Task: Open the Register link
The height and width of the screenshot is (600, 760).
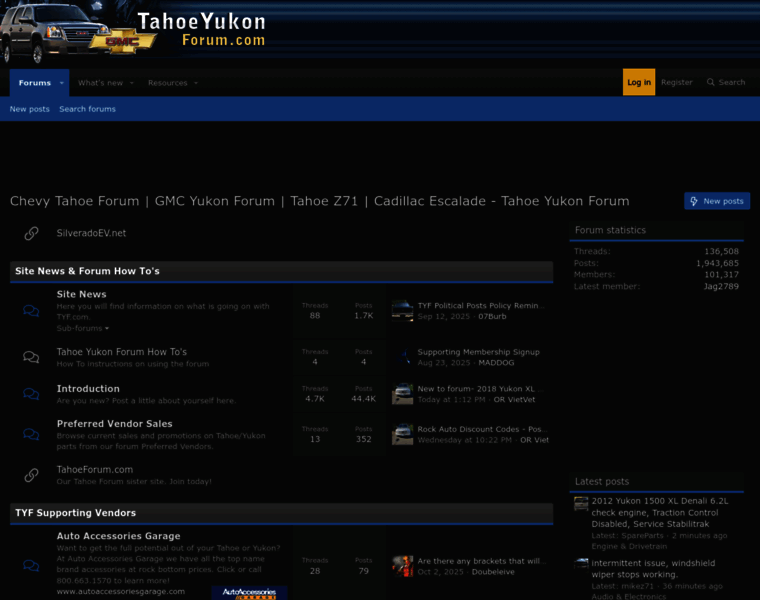Action: [x=677, y=83]
